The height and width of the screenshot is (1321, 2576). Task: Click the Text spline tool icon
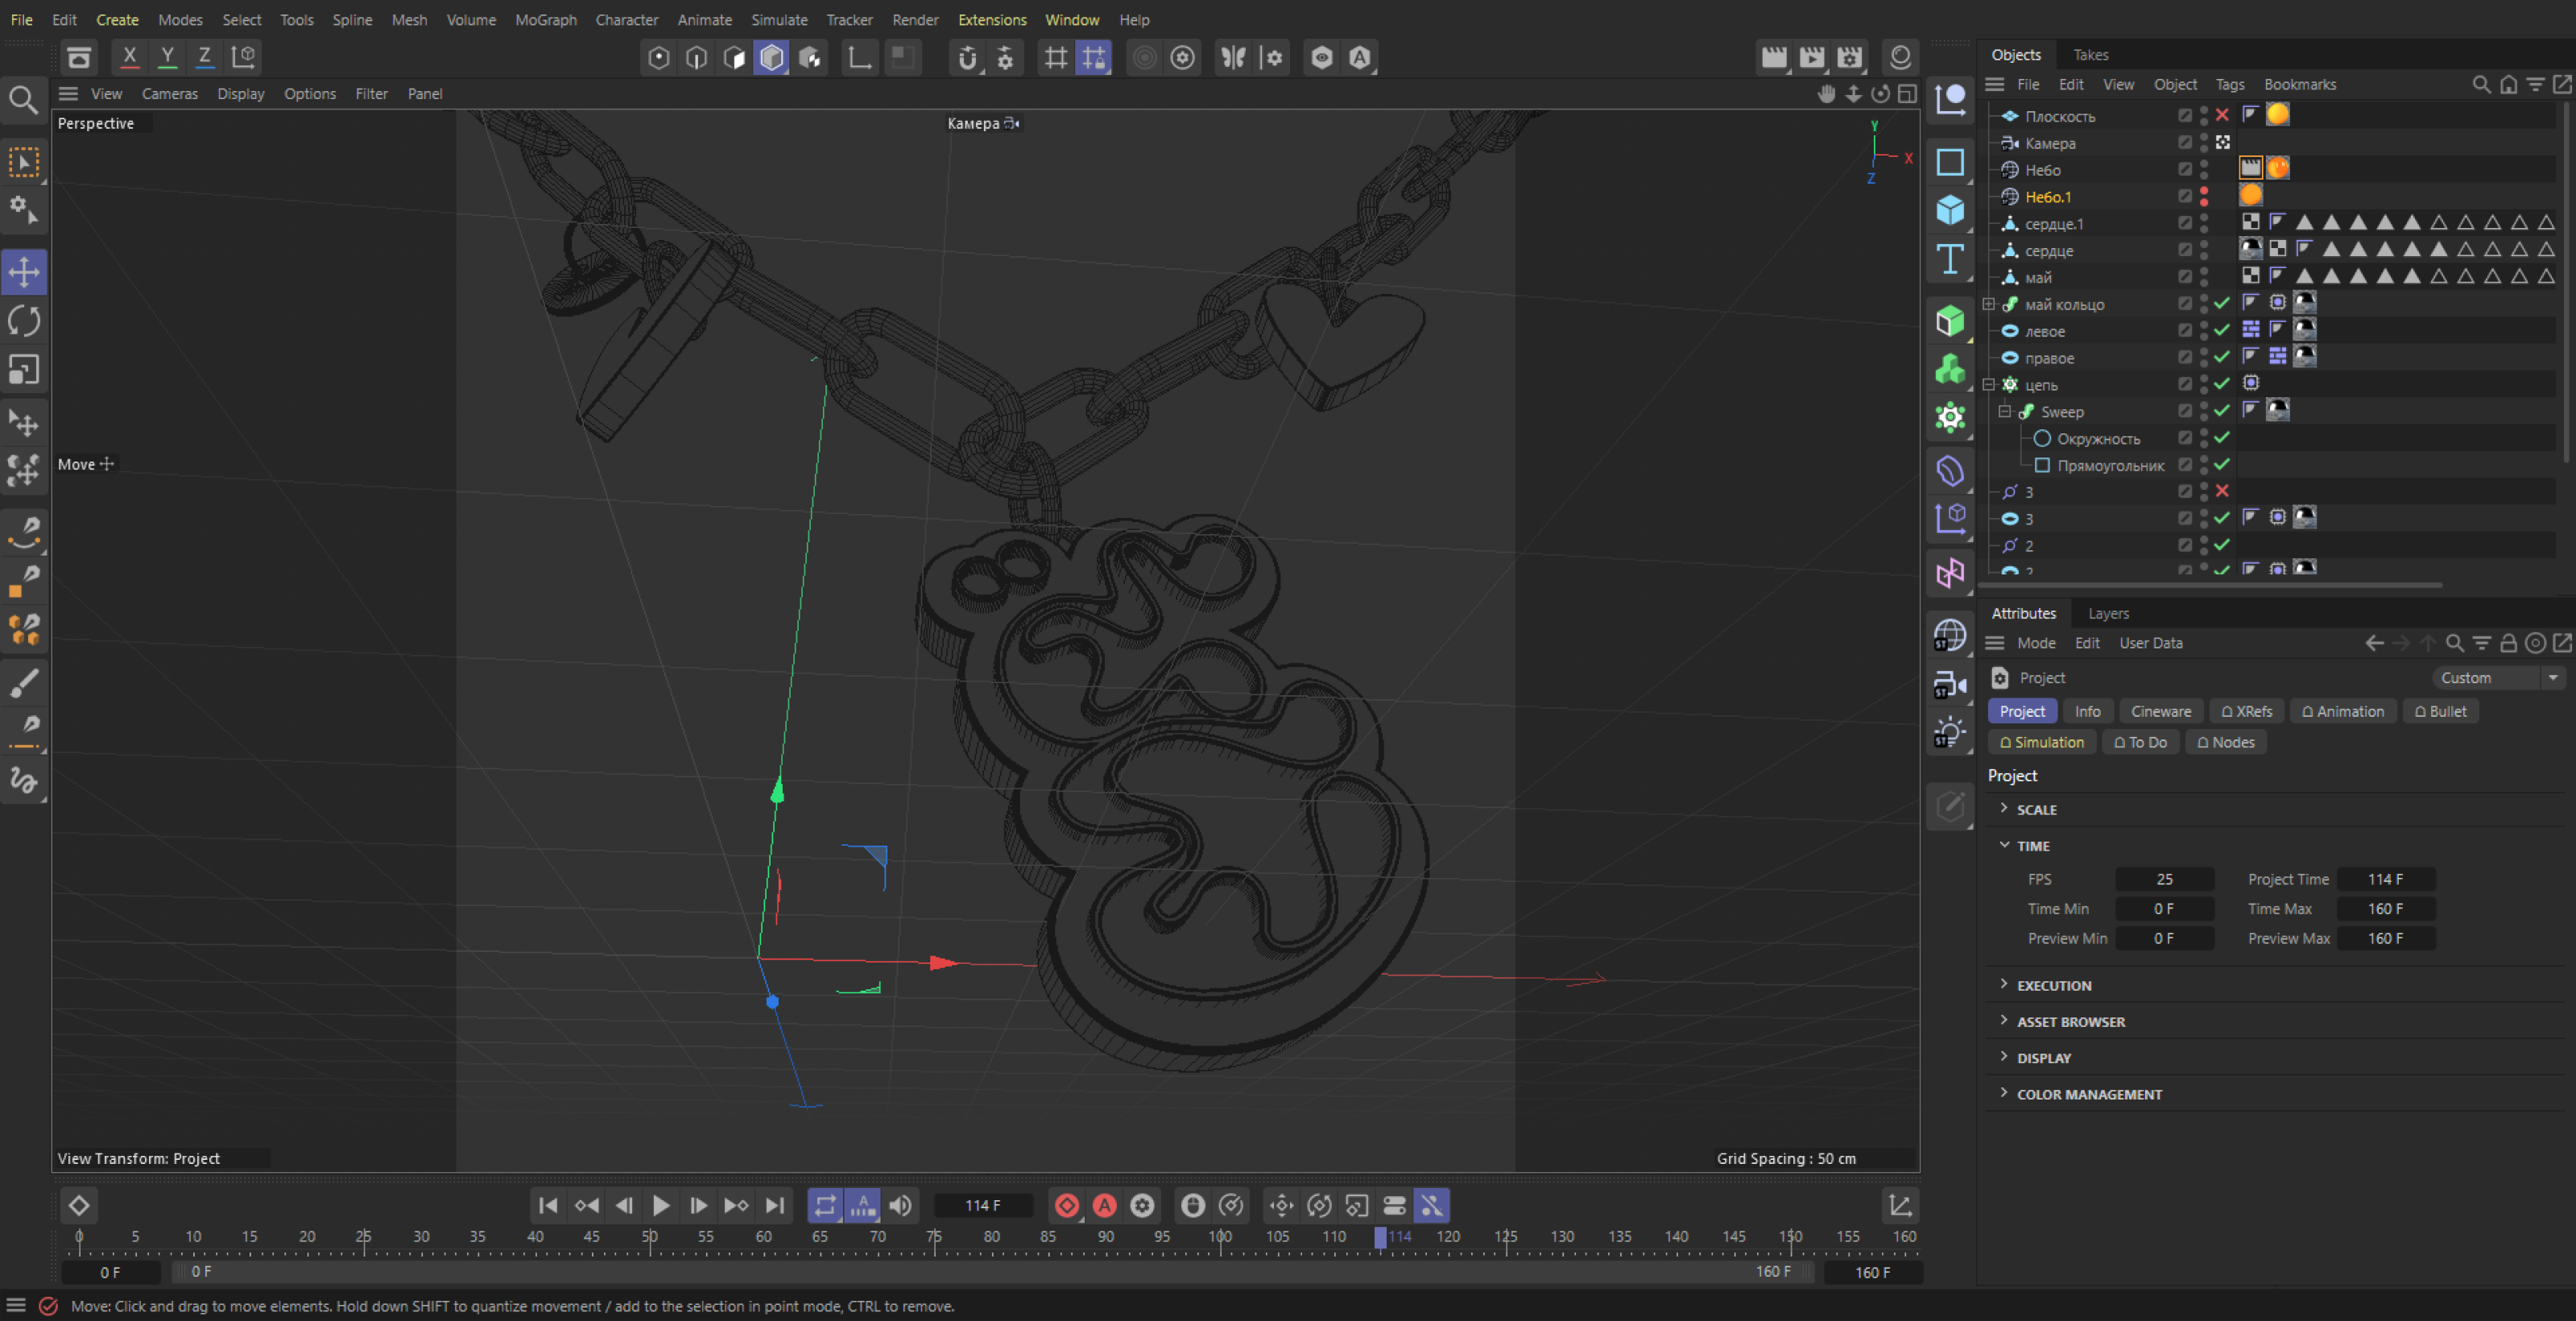point(1949,259)
